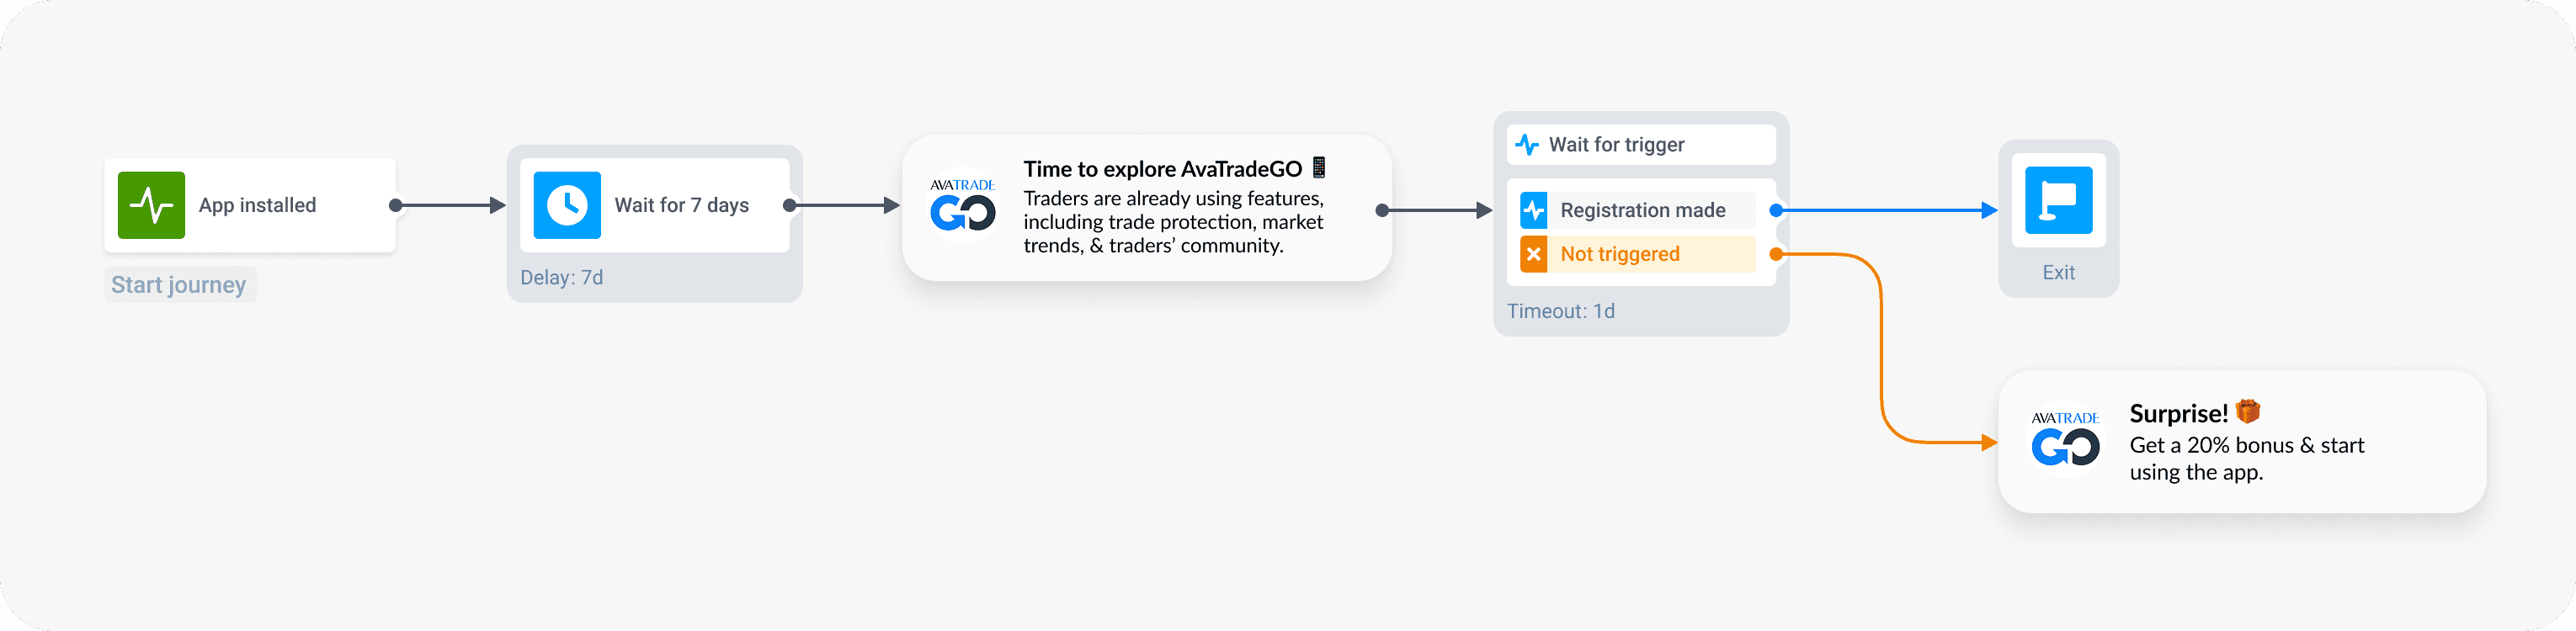
Task: Click the blue Exit flag icon
Action: [2058, 200]
